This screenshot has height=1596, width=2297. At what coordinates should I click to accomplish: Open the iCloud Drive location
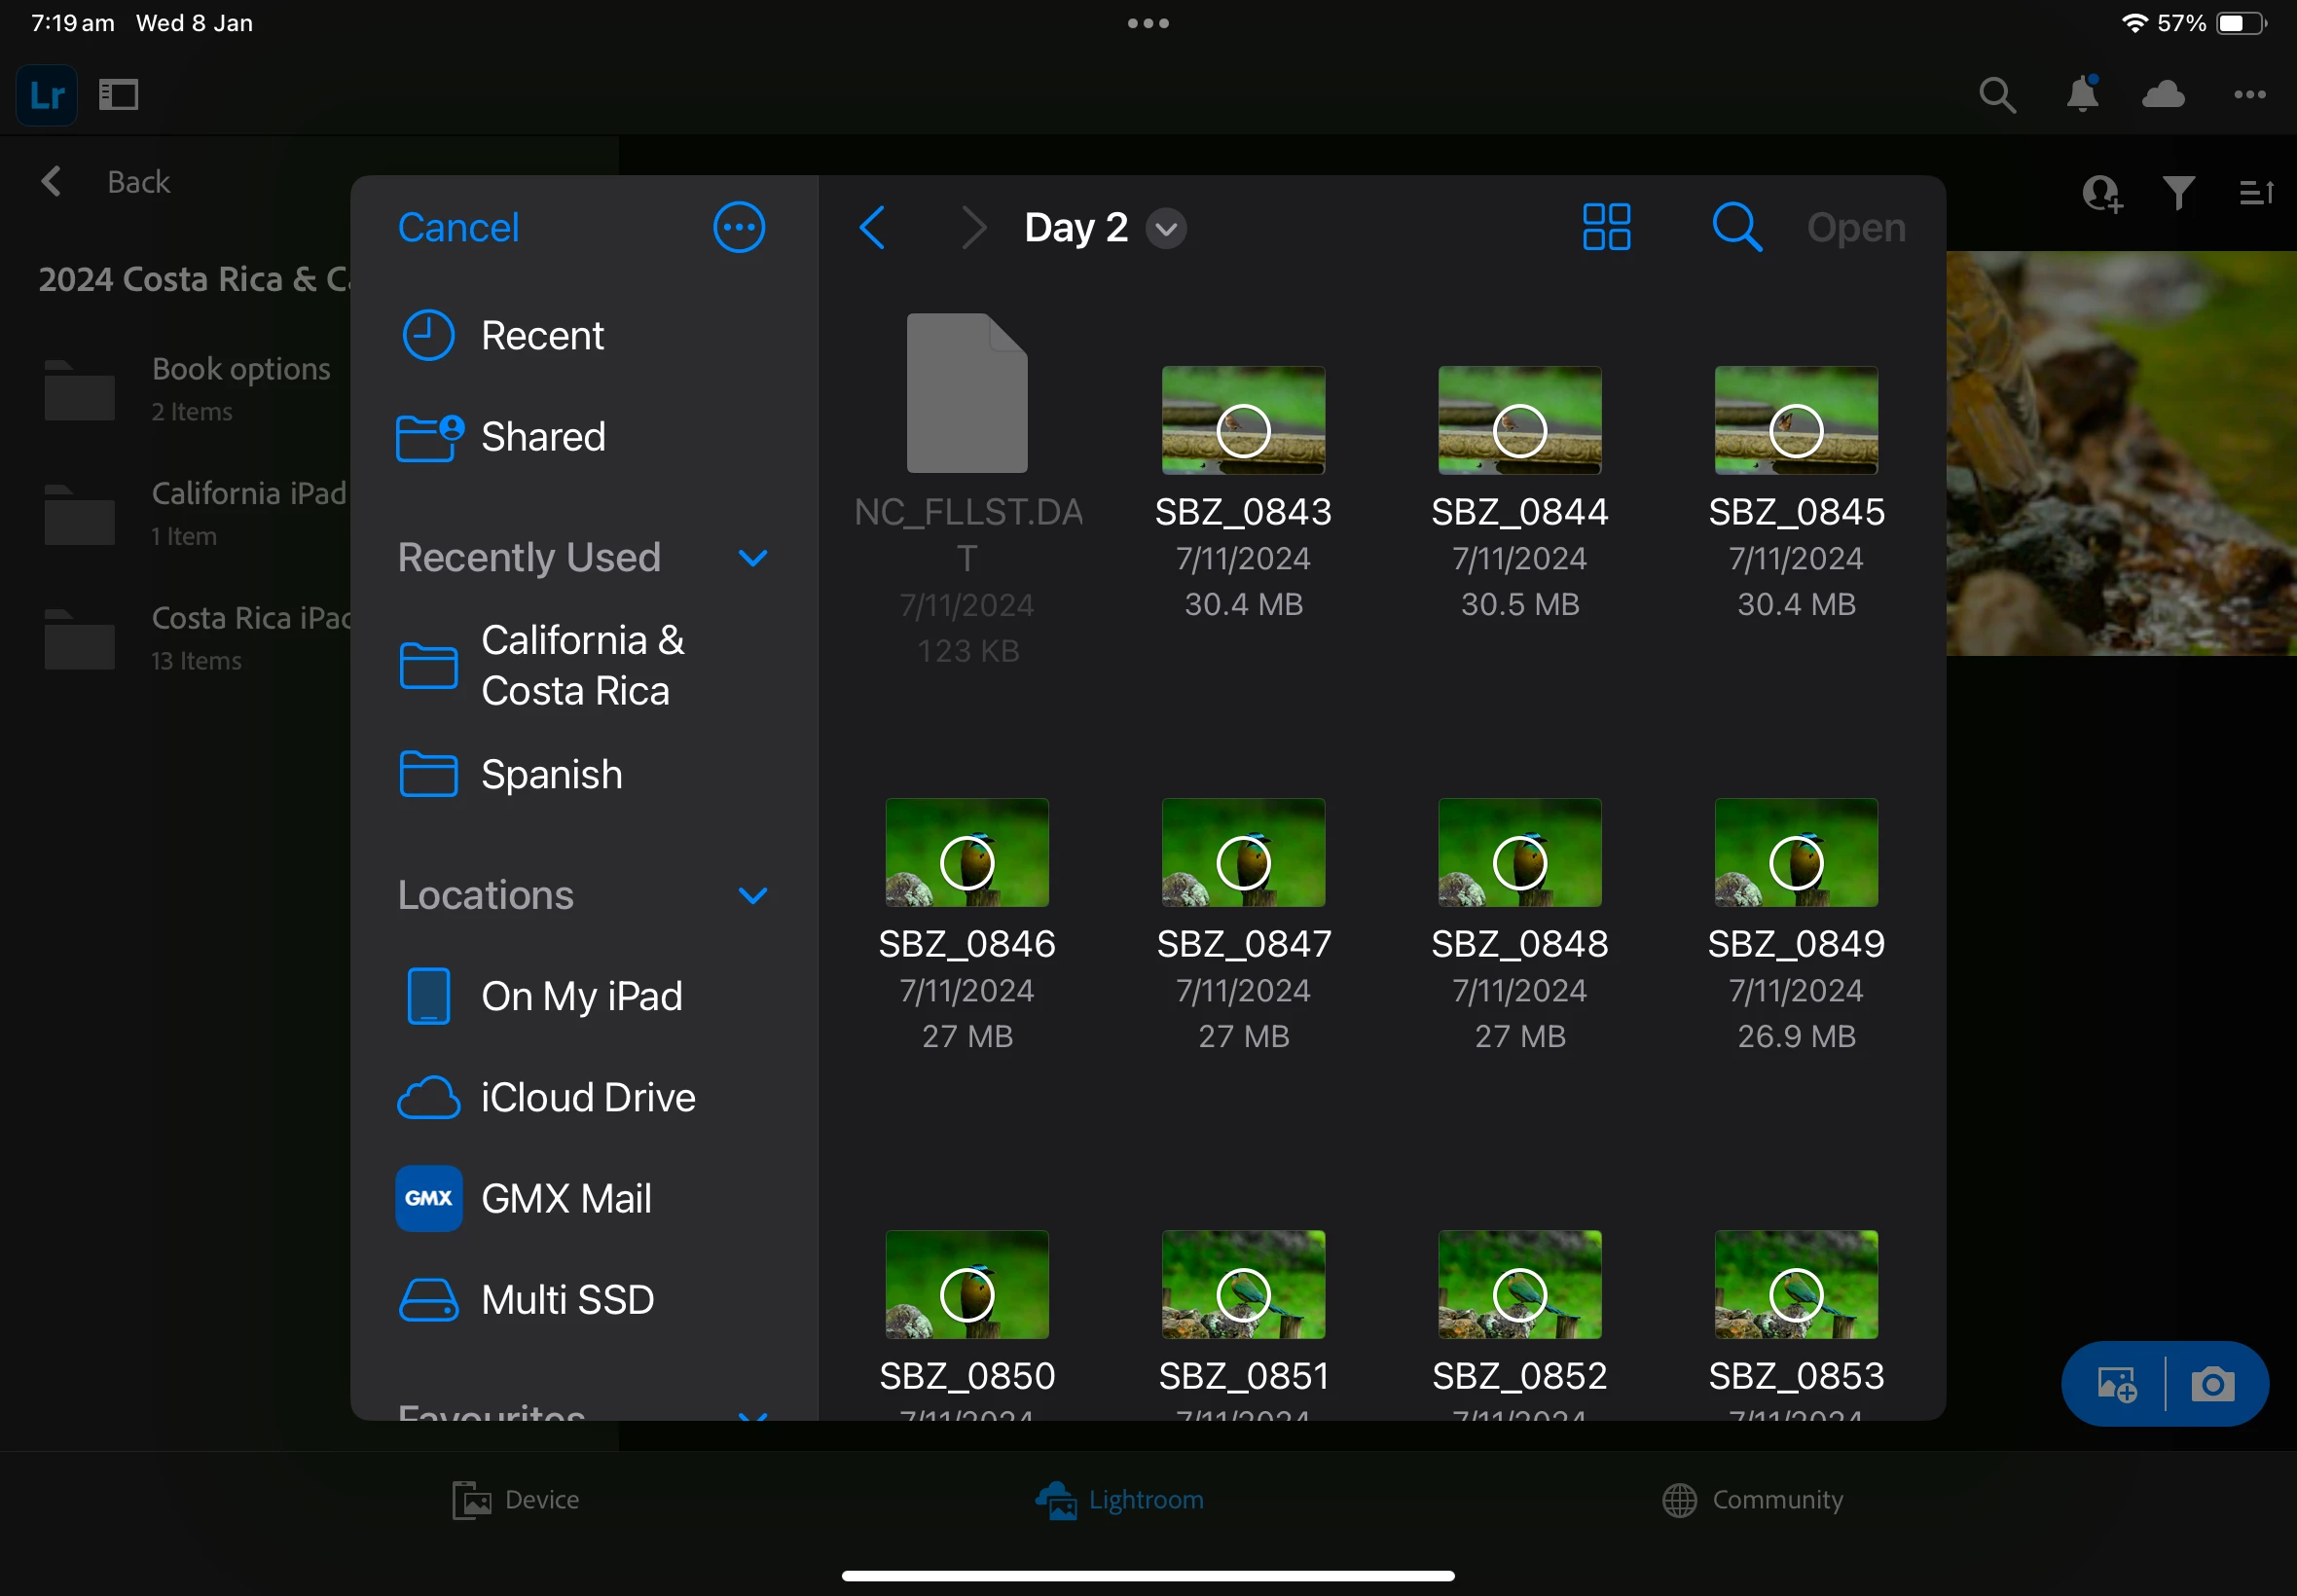coord(587,1098)
